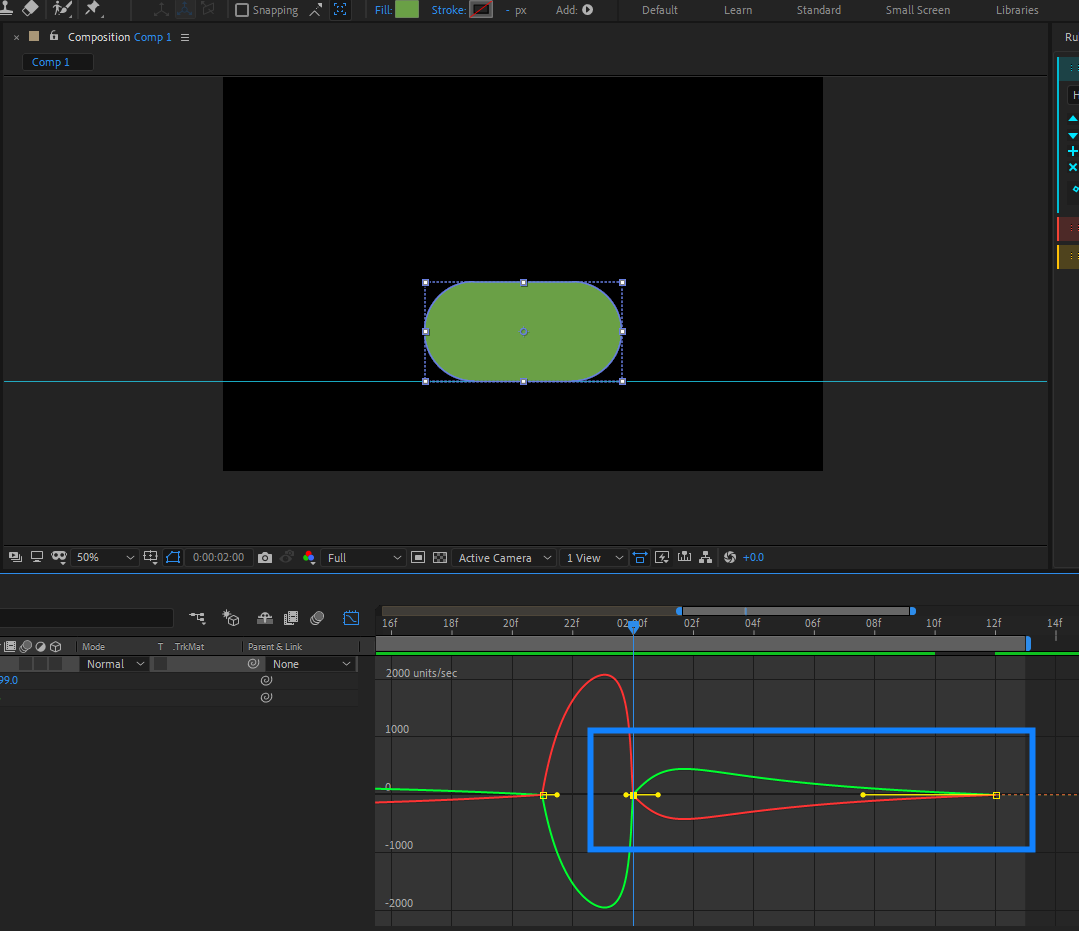Click the Frame Blending timeline icon

coord(291,618)
